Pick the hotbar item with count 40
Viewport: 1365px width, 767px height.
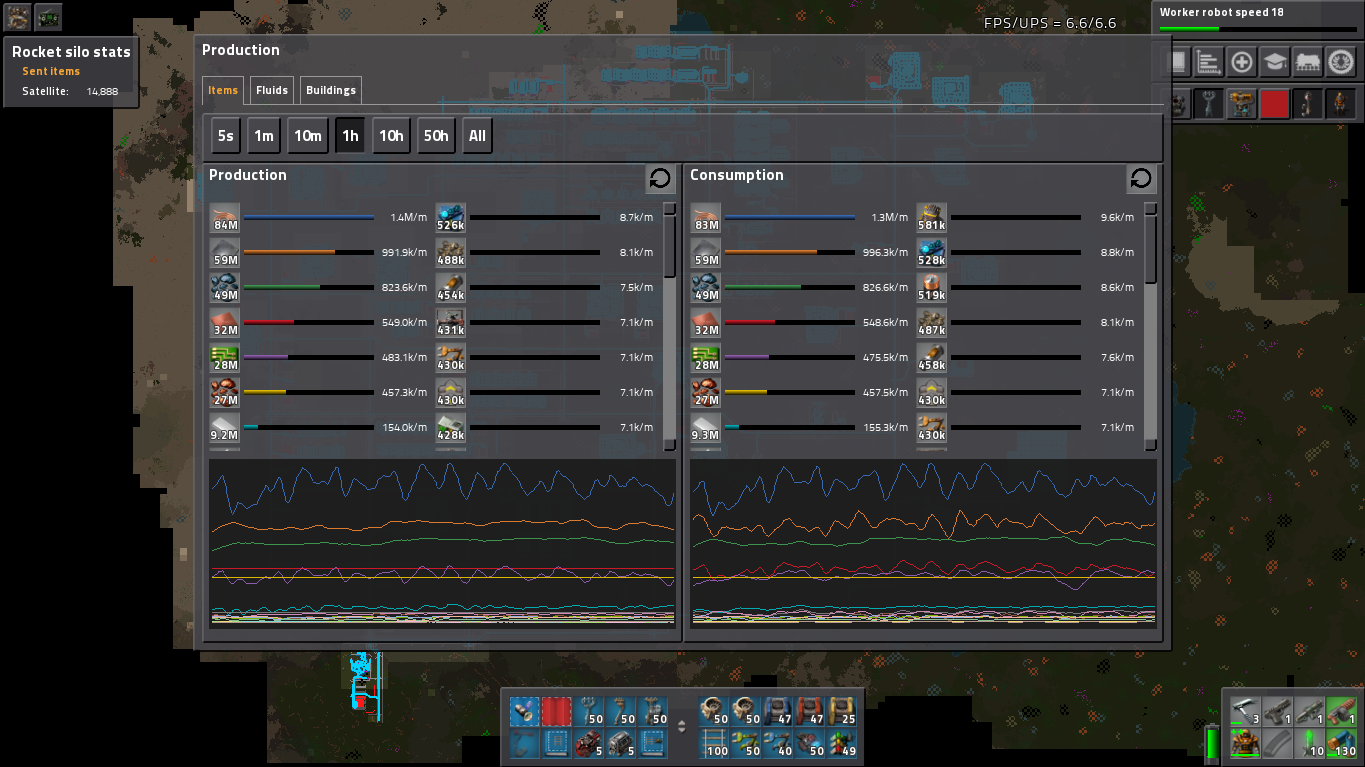tap(778, 744)
